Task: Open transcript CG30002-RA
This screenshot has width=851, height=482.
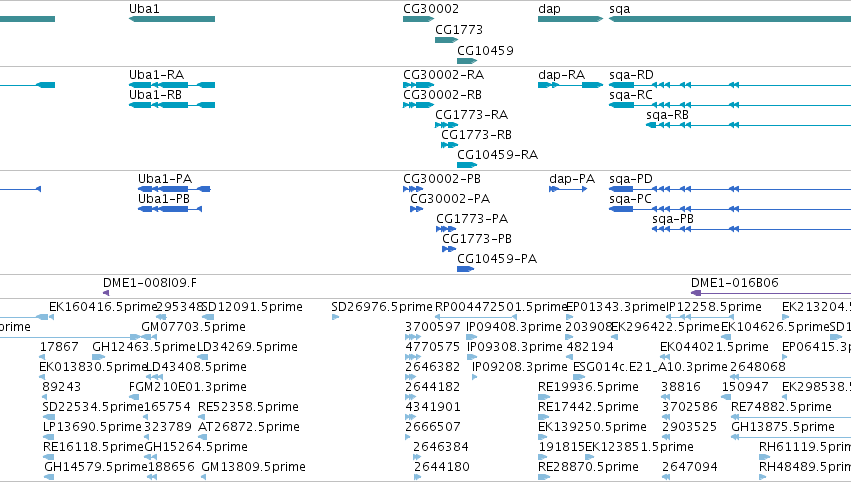Action: pyautogui.click(x=418, y=85)
